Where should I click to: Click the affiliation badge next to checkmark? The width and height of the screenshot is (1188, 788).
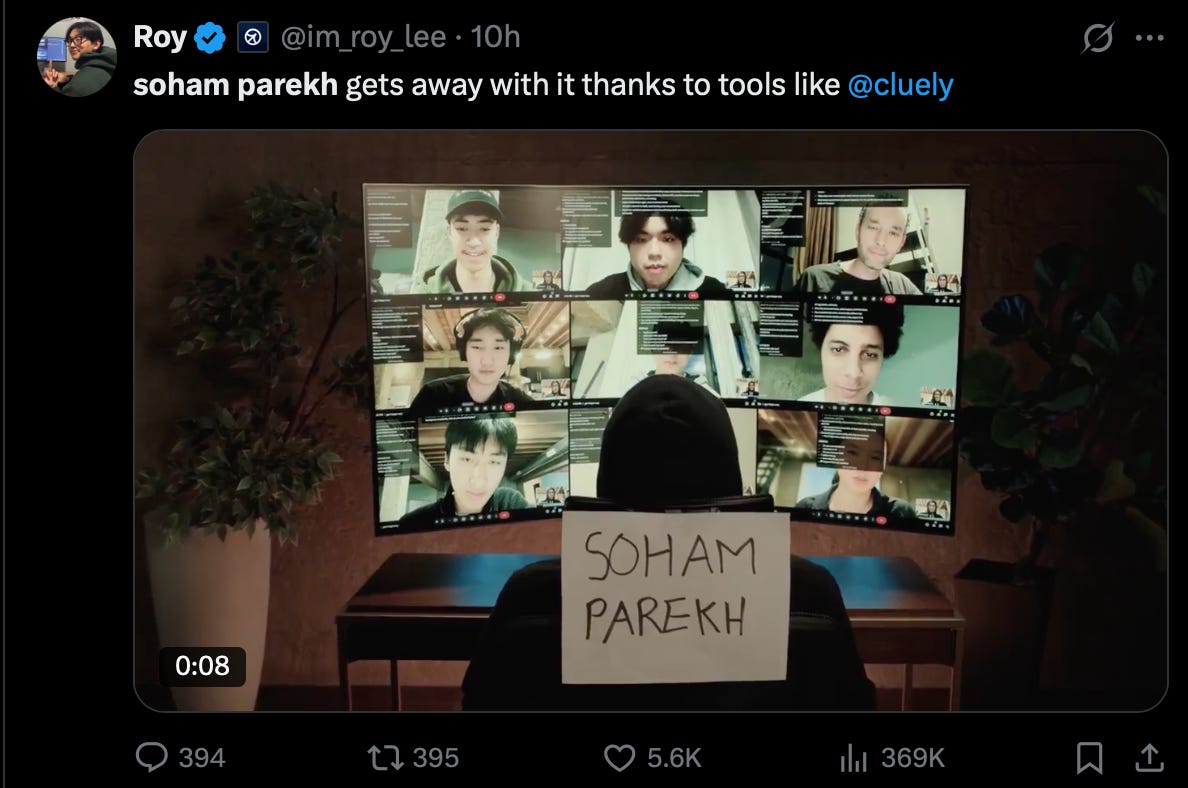[x=253, y=37]
